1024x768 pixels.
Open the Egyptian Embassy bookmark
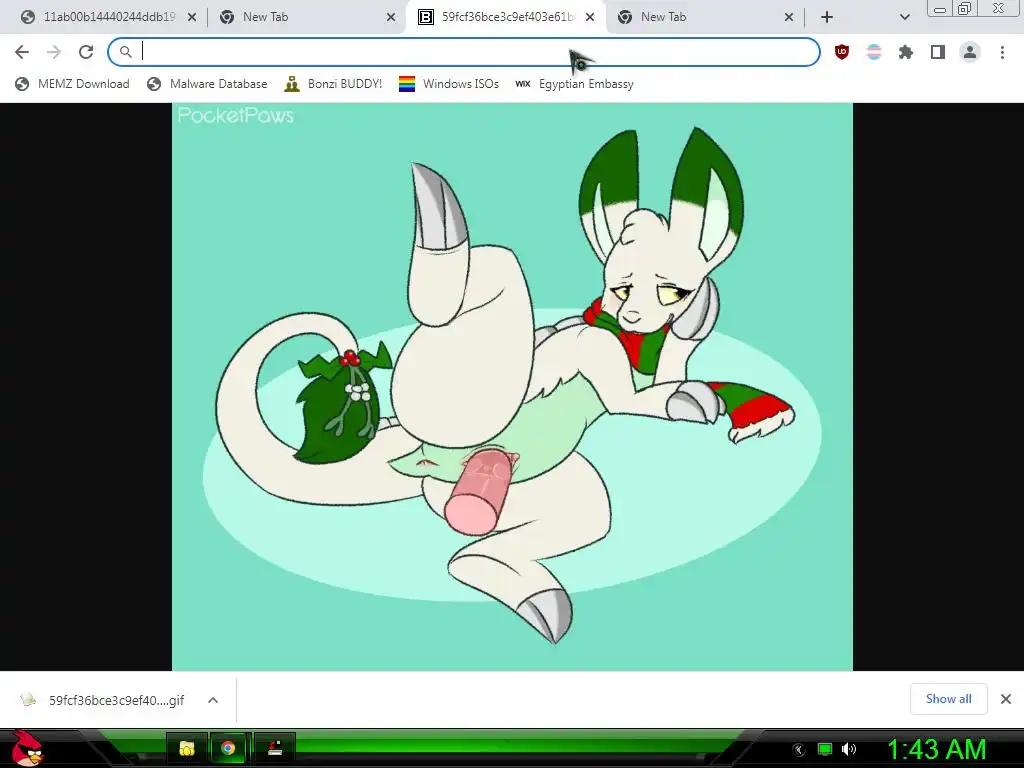pyautogui.click(x=574, y=84)
